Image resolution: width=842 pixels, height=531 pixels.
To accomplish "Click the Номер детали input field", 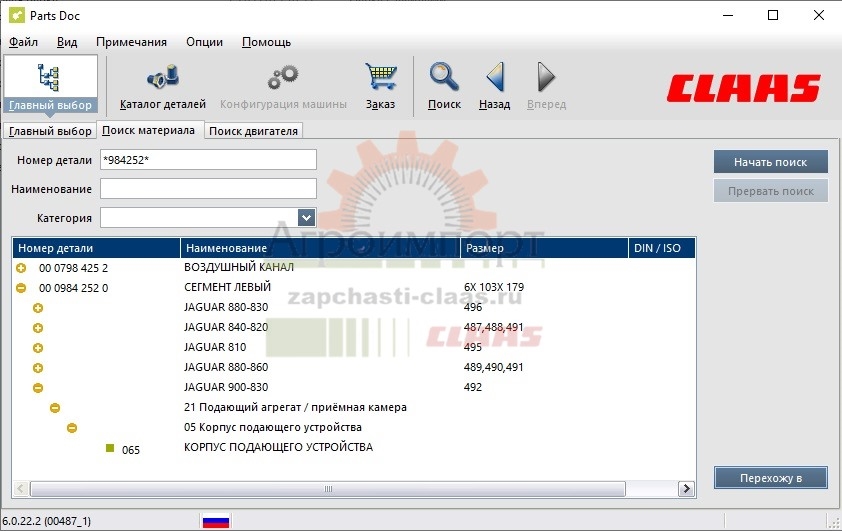I will 208,159.
